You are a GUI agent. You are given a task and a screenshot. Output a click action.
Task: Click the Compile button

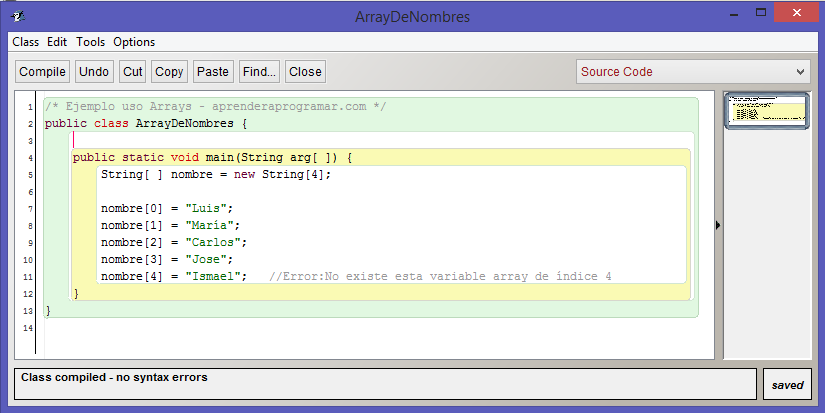coord(42,72)
